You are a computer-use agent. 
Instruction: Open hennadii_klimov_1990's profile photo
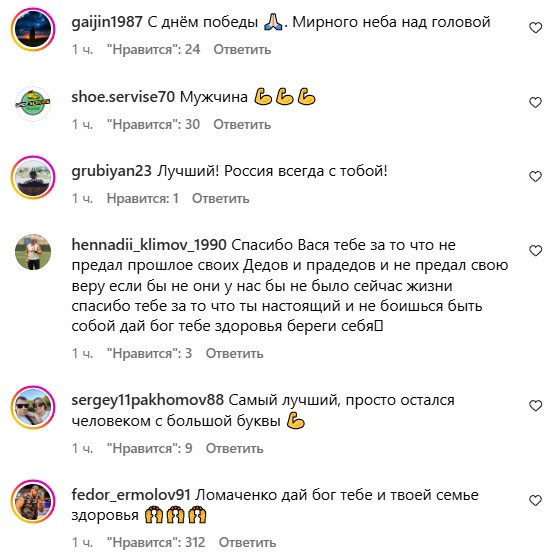(33, 252)
